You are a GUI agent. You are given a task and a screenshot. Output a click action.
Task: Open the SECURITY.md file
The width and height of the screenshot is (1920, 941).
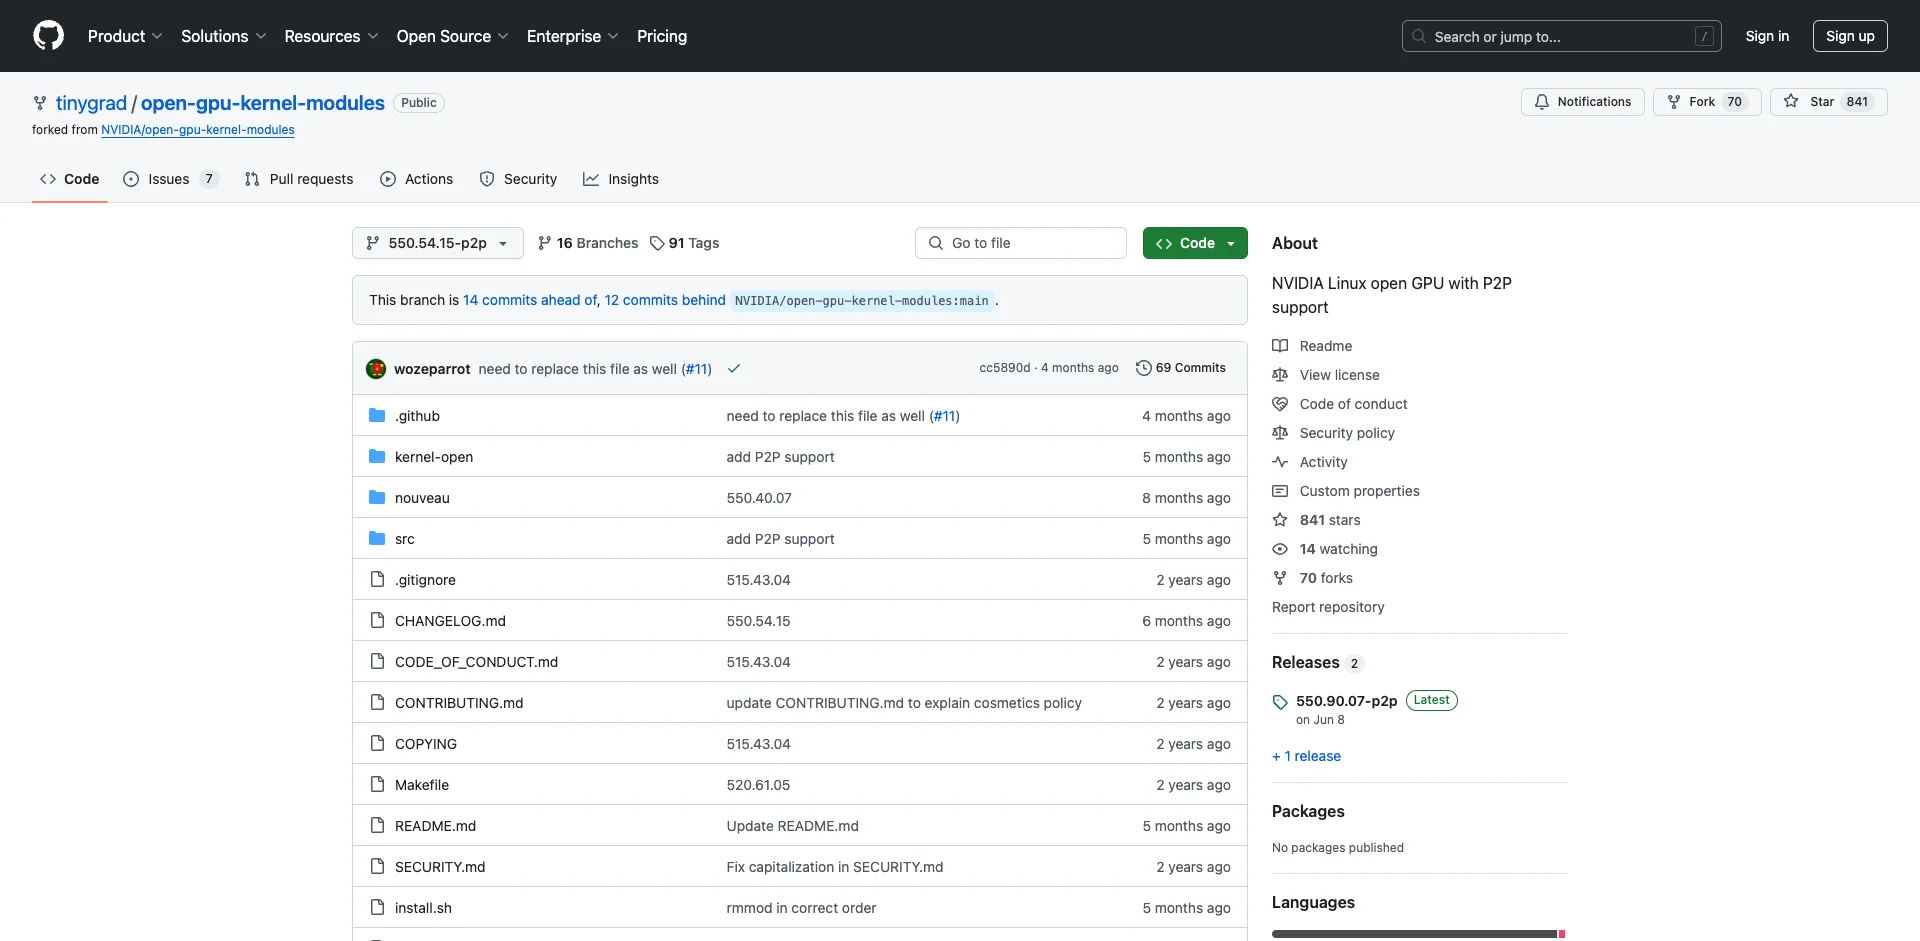click(440, 867)
